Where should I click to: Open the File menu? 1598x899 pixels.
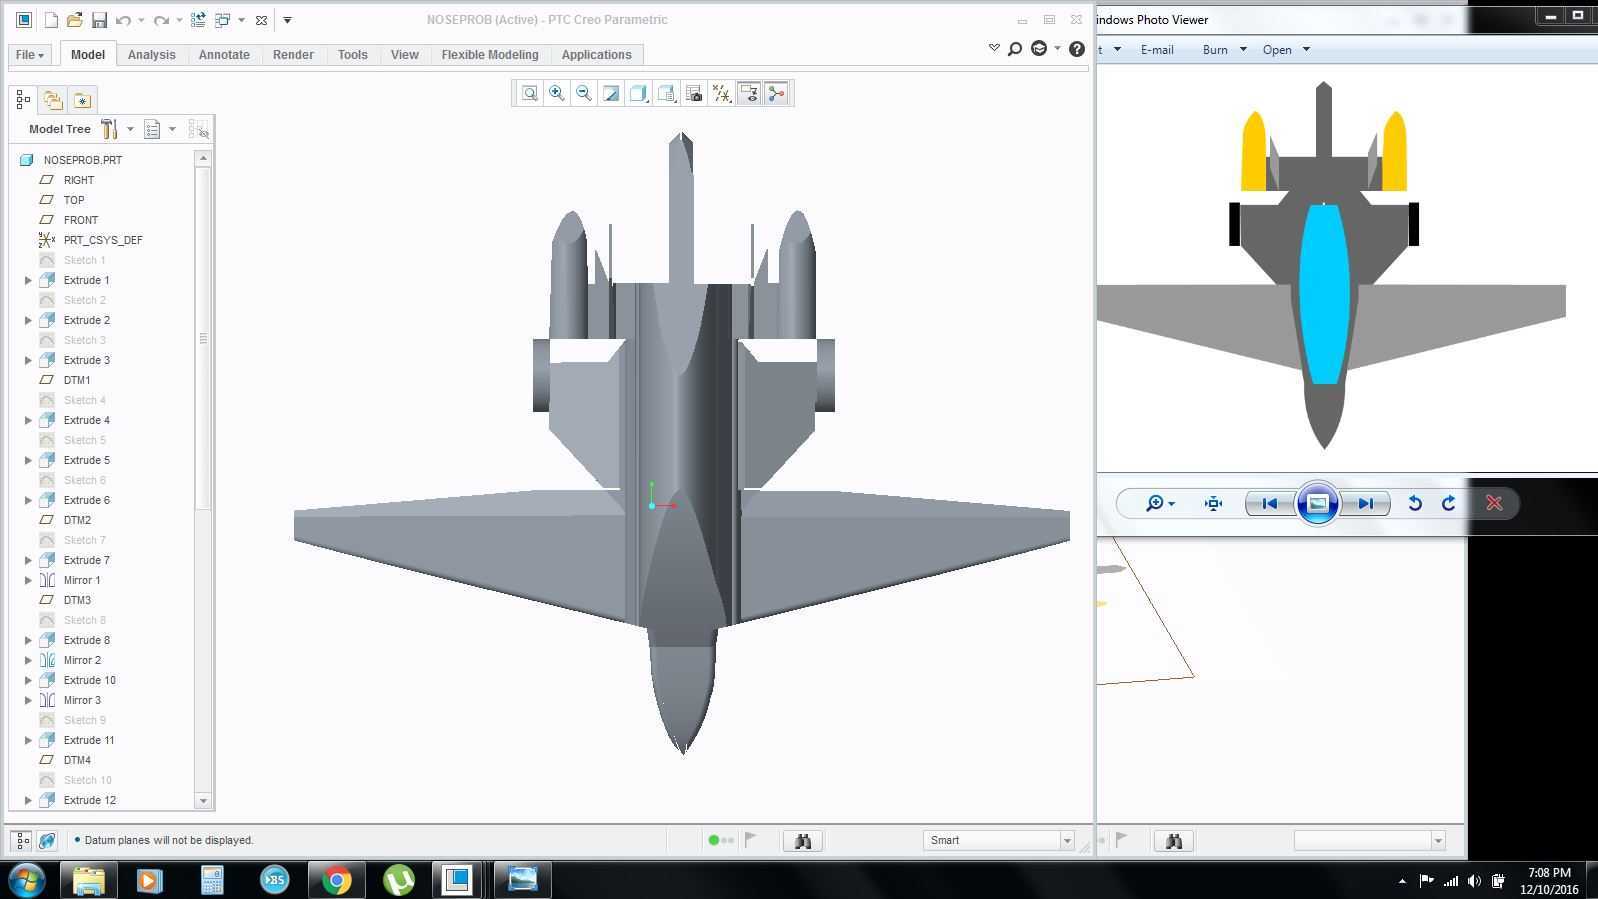(x=29, y=55)
